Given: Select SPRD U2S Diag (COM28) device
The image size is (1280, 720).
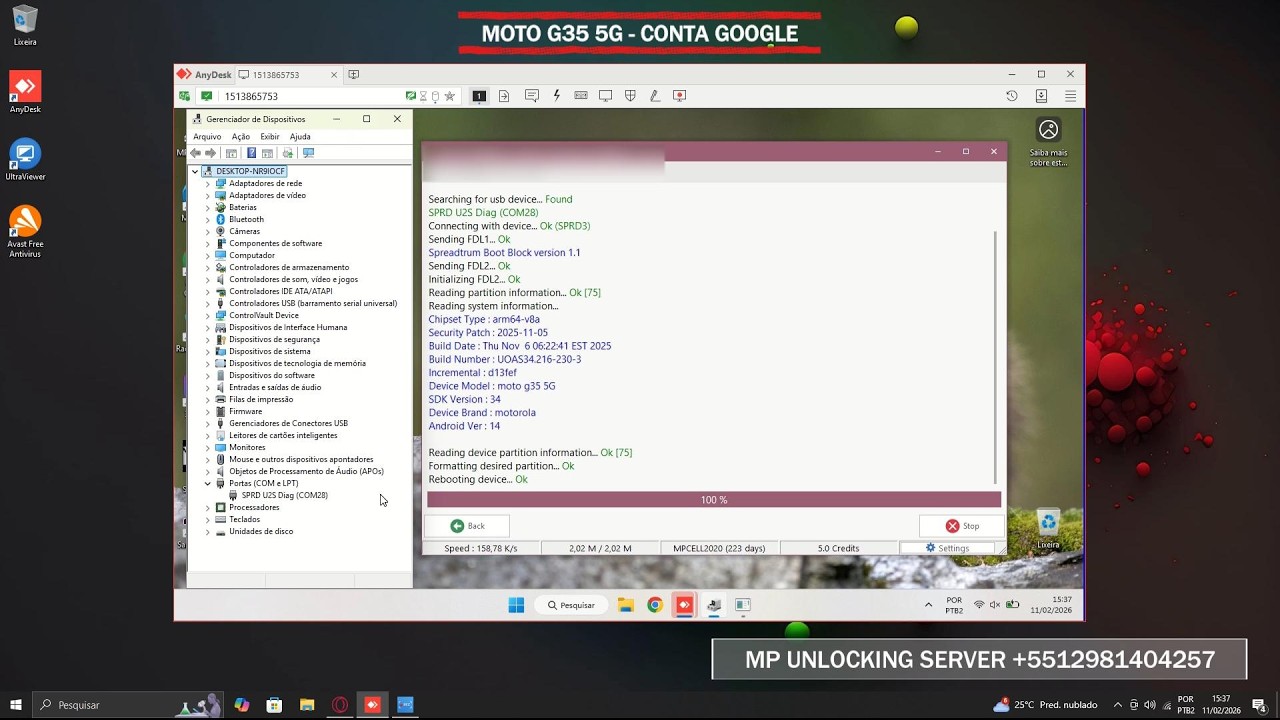Looking at the screenshot, I should click(285, 495).
